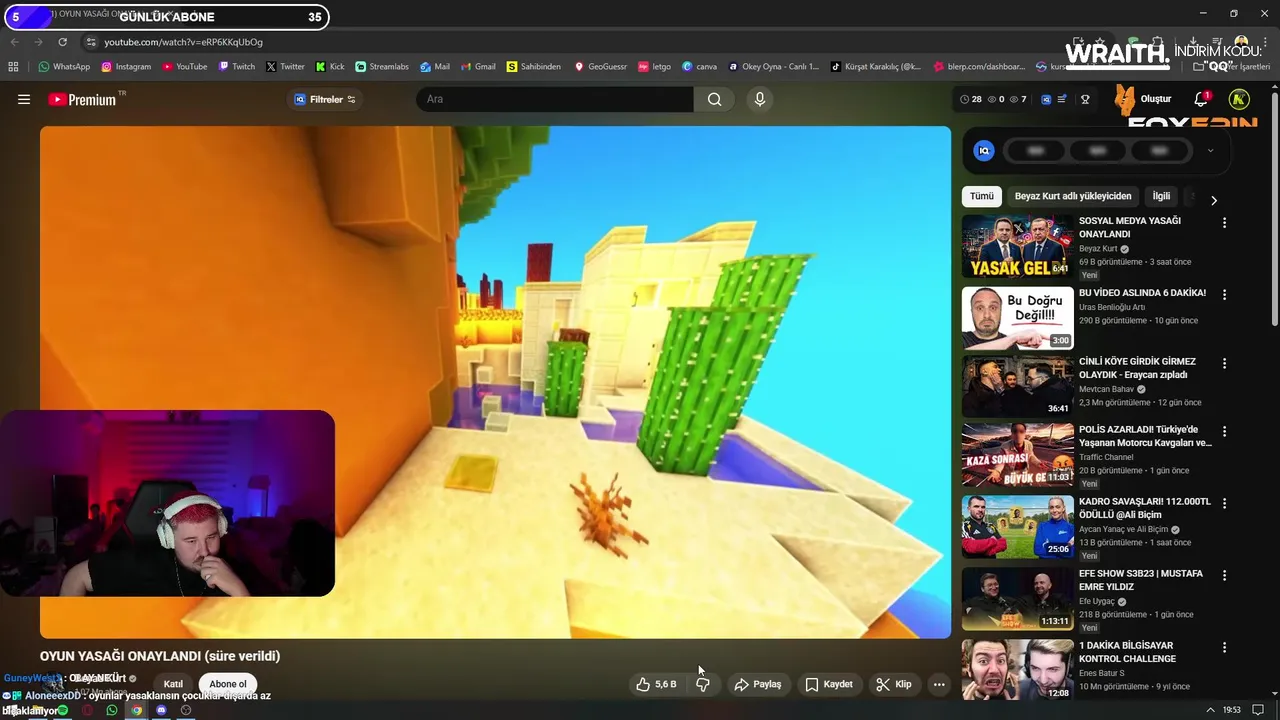Open options for KADRO SAVAŞLARI video
Viewport: 1280px width, 720px height.
(1224, 503)
